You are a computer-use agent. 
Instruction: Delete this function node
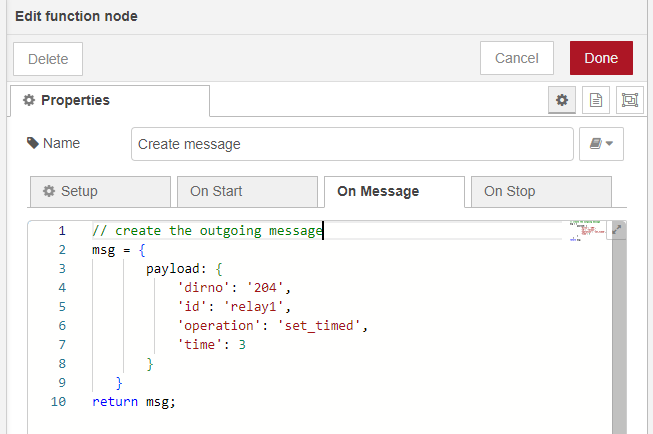coord(48,59)
